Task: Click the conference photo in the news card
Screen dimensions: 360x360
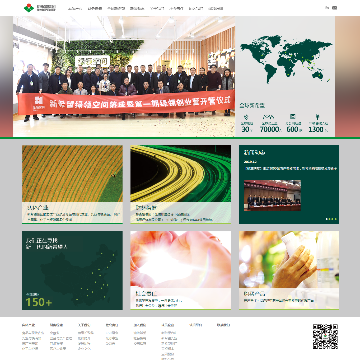Action: [x=272, y=195]
